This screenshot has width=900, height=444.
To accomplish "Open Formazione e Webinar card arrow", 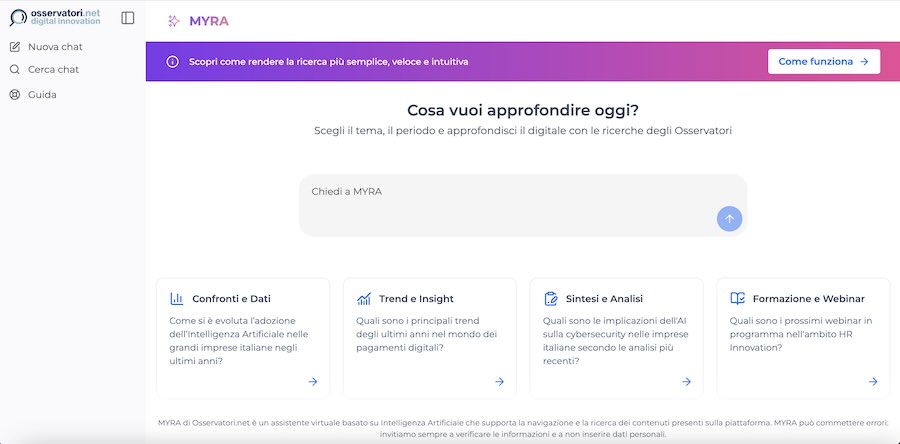I will (x=873, y=381).
